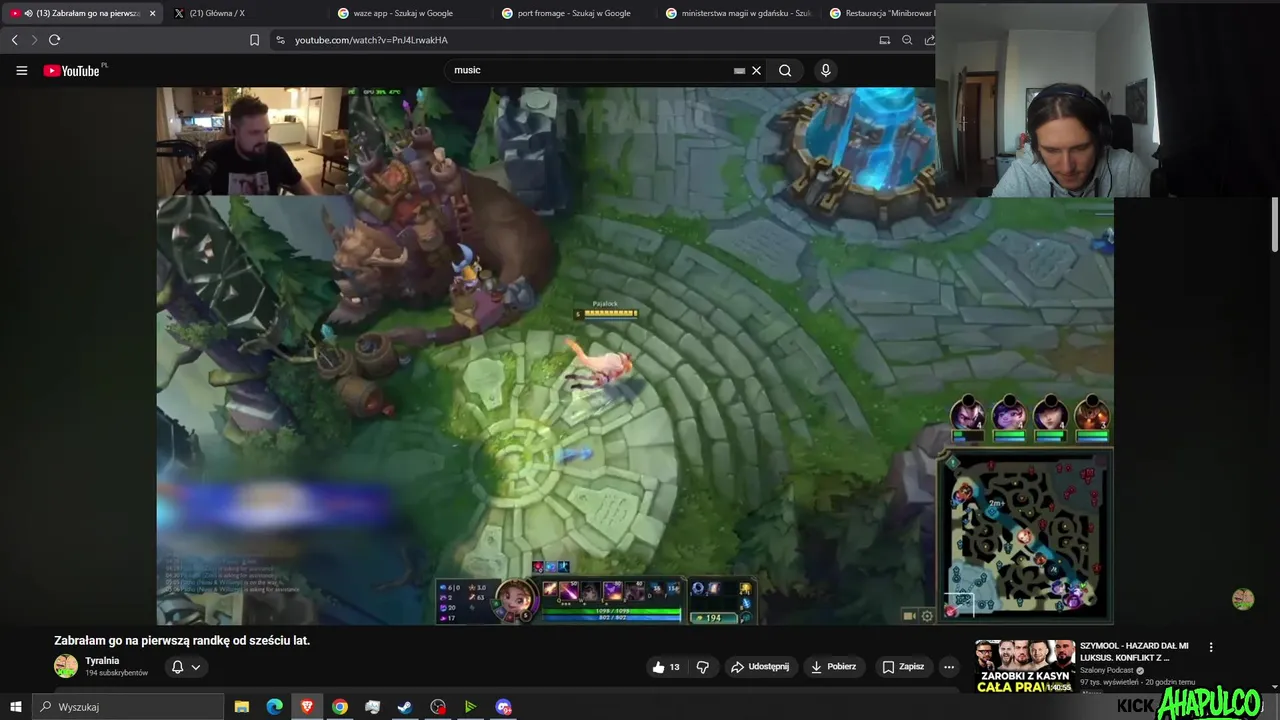Click the zoom magnifier icon in address bar
Screen dimensions: 1280x720
click(907, 40)
